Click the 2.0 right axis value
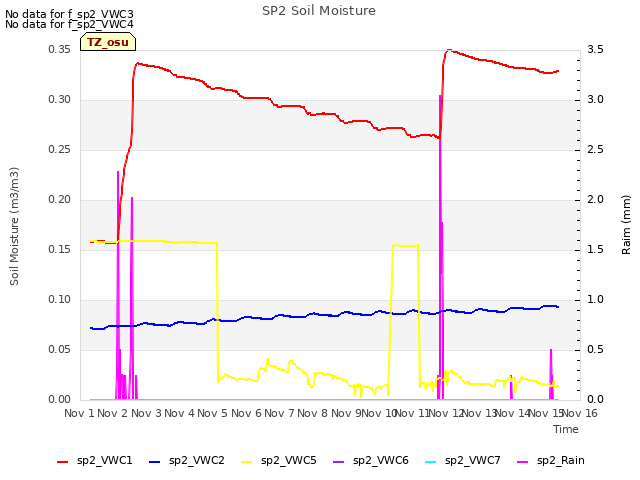Screen dimensions: 640x480 [x=596, y=200]
